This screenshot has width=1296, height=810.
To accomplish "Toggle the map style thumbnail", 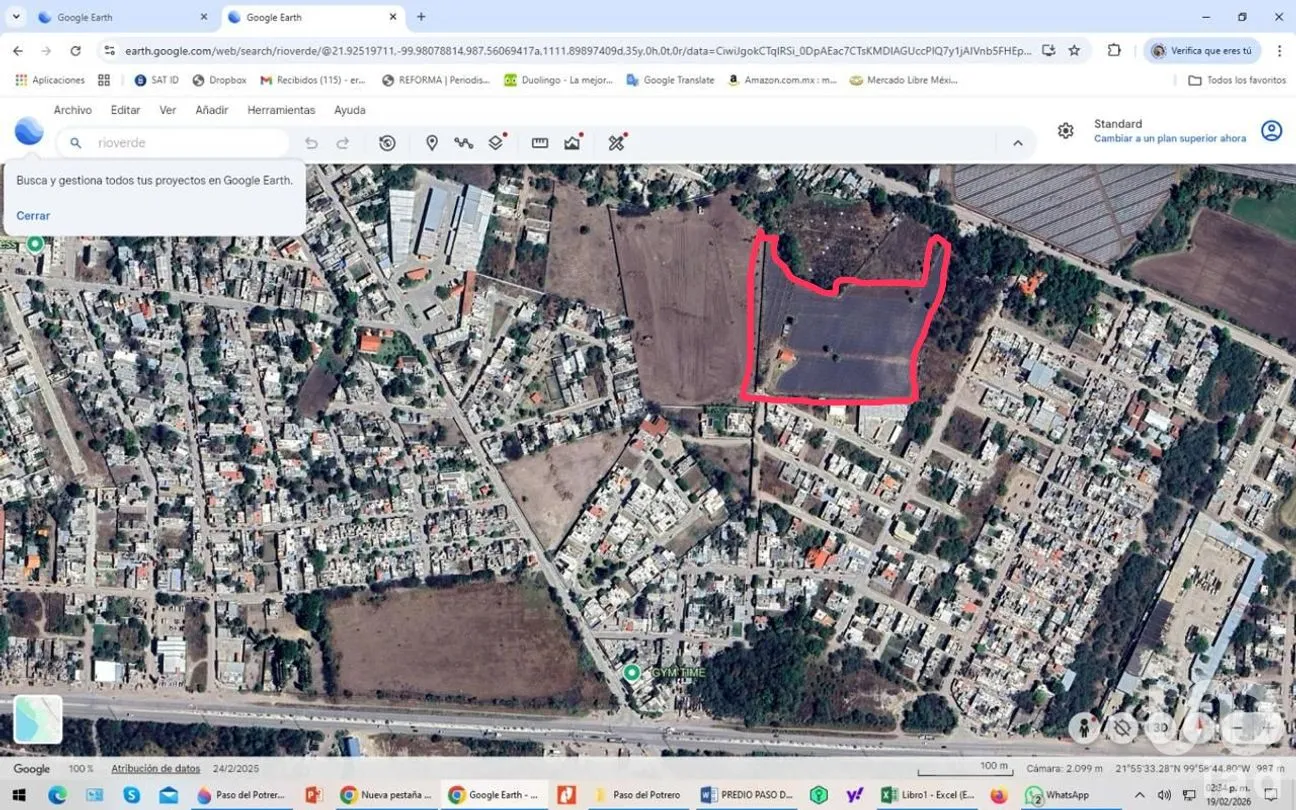I will [x=38, y=719].
